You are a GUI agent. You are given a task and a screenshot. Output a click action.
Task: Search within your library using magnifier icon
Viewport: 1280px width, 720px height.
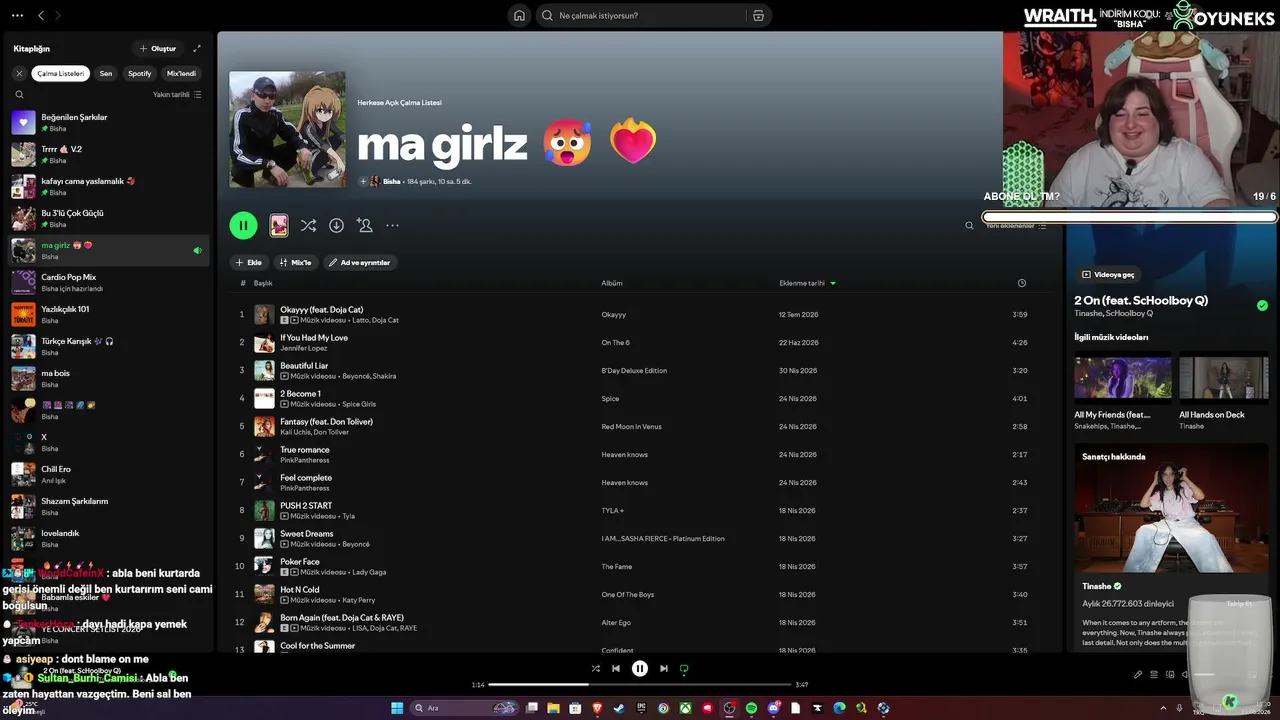point(19,94)
